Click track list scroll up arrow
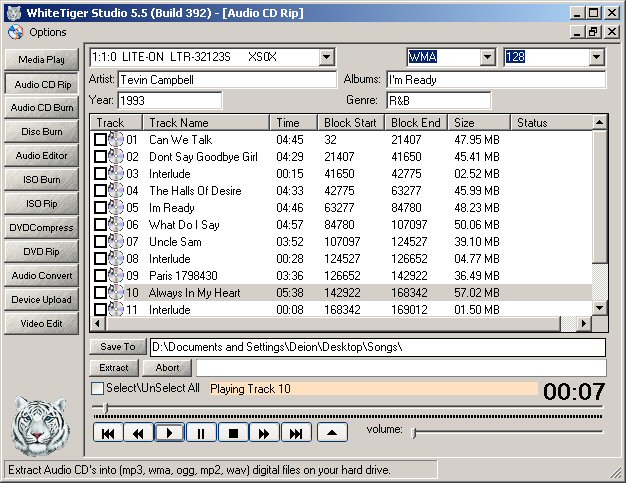 click(599, 122)
